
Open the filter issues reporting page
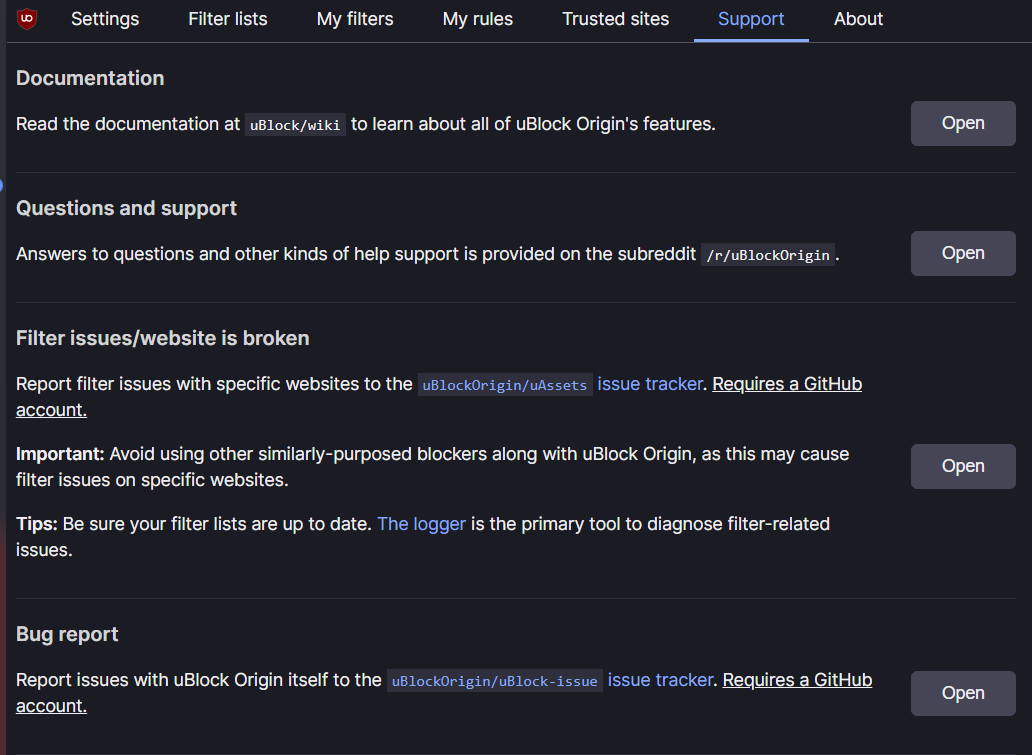(x=961, y=466)
